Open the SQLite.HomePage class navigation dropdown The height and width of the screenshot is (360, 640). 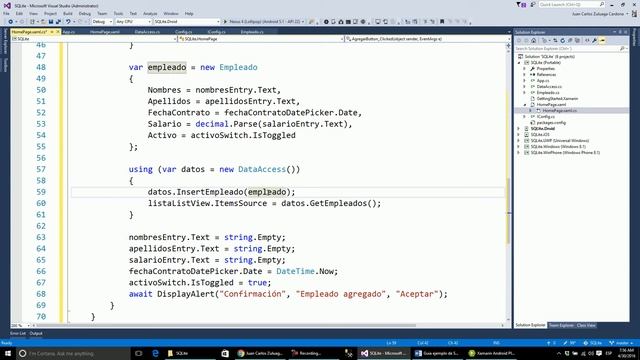pos(260,39)
